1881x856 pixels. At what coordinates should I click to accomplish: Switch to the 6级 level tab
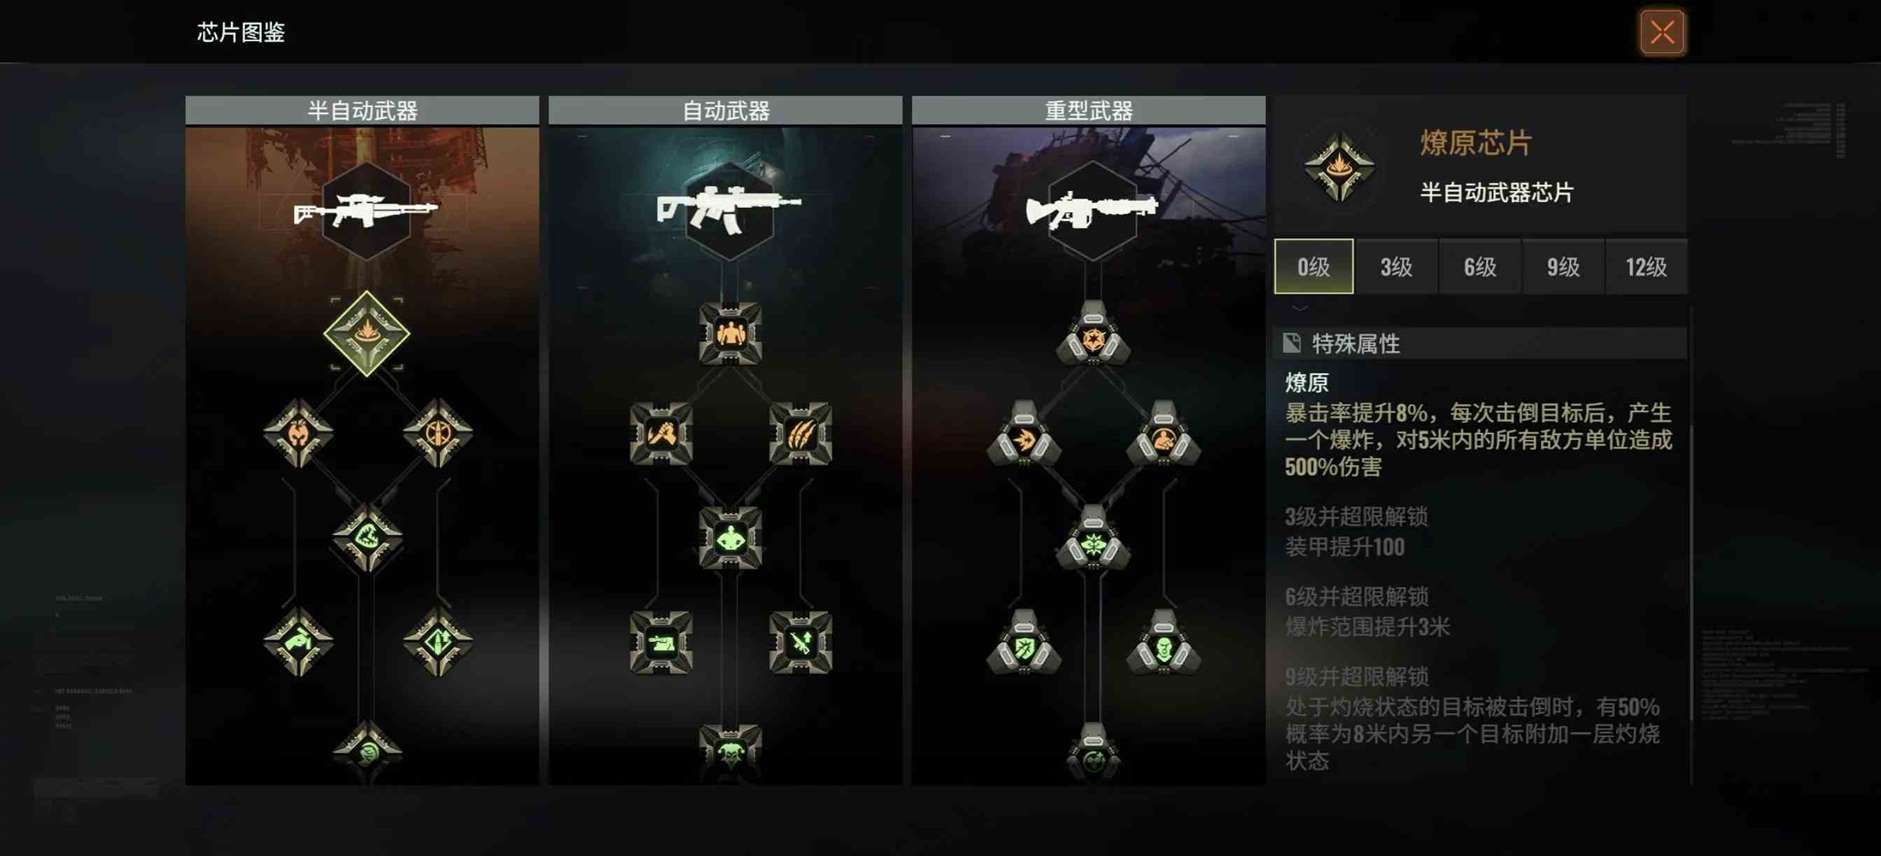(1480, 266)
